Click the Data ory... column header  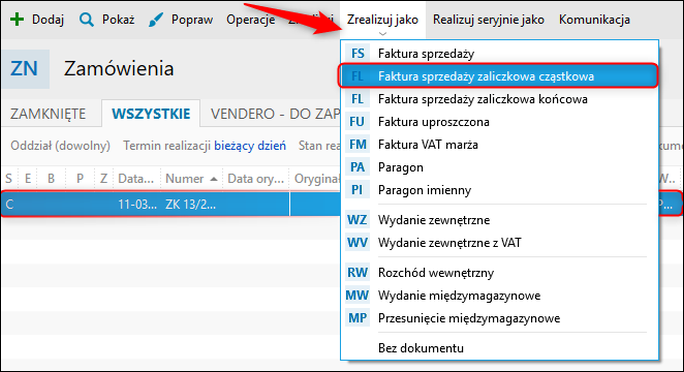click(256, 179)
